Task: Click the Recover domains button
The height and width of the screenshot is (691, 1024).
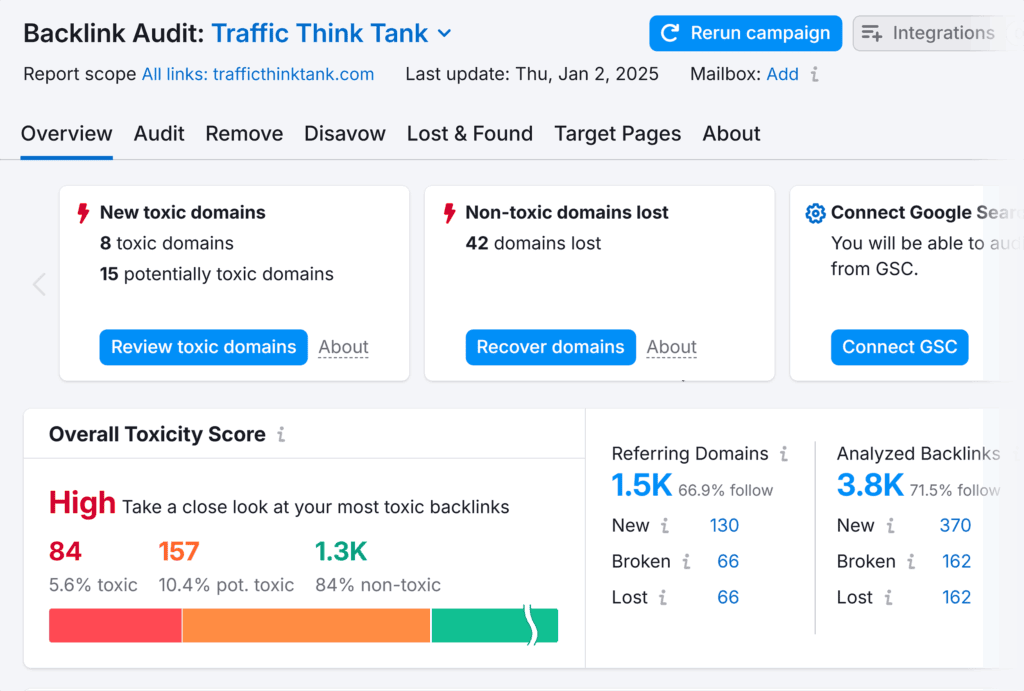Action: pyautogui.click(x=550, y=347)
